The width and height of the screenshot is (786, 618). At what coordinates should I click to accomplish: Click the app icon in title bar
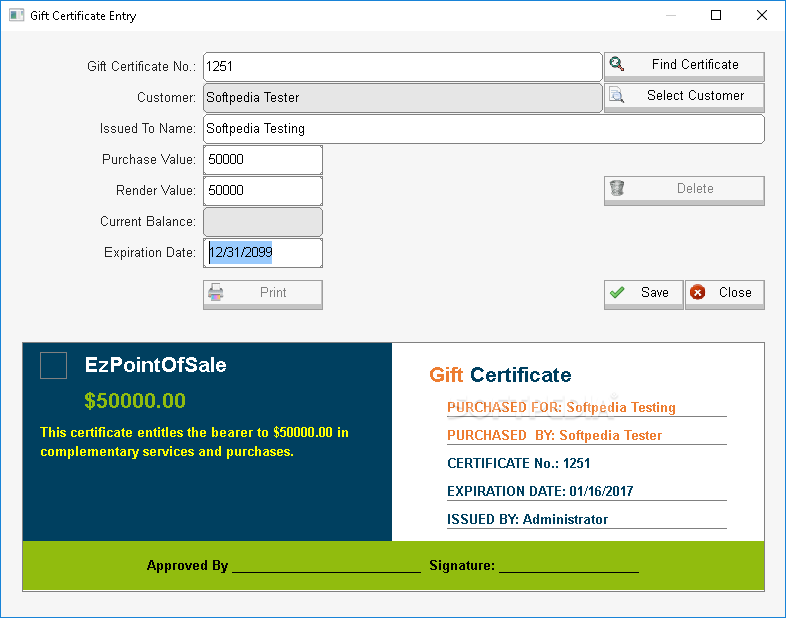(x=17, y=15)
